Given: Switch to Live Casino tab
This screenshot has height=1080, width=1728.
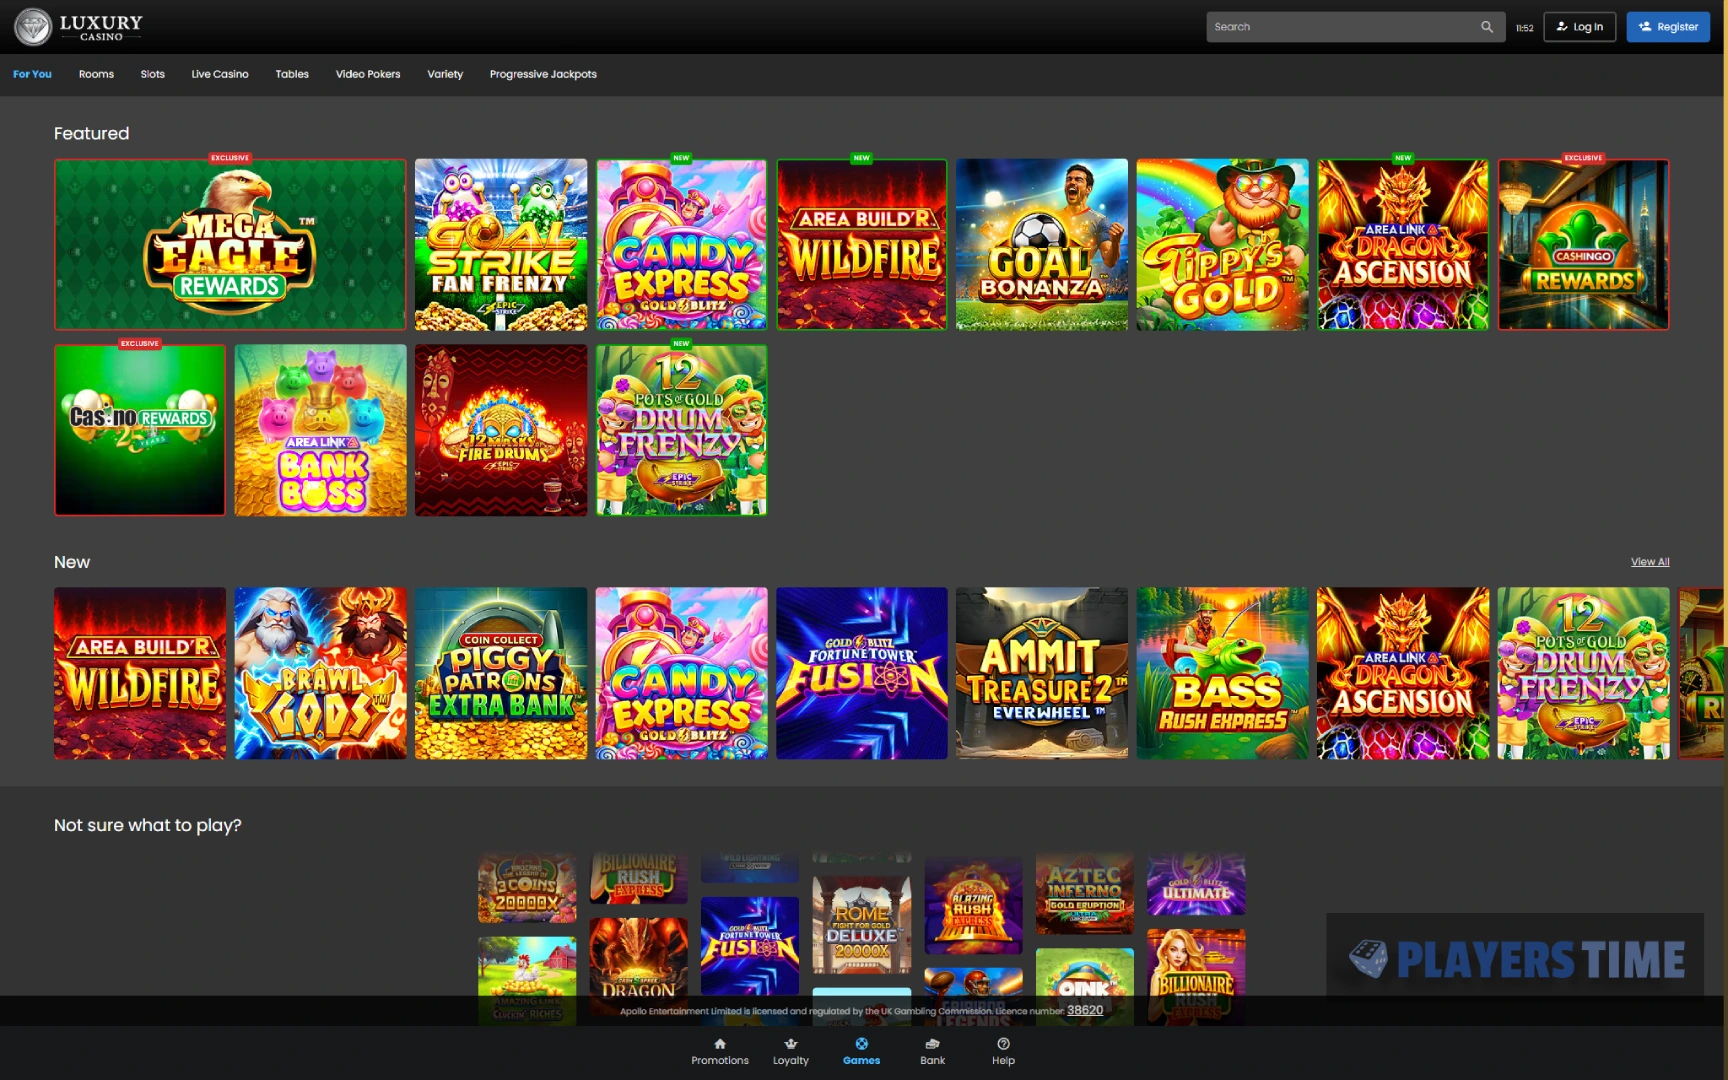Looking at the screenshot, I should point(220,74).
